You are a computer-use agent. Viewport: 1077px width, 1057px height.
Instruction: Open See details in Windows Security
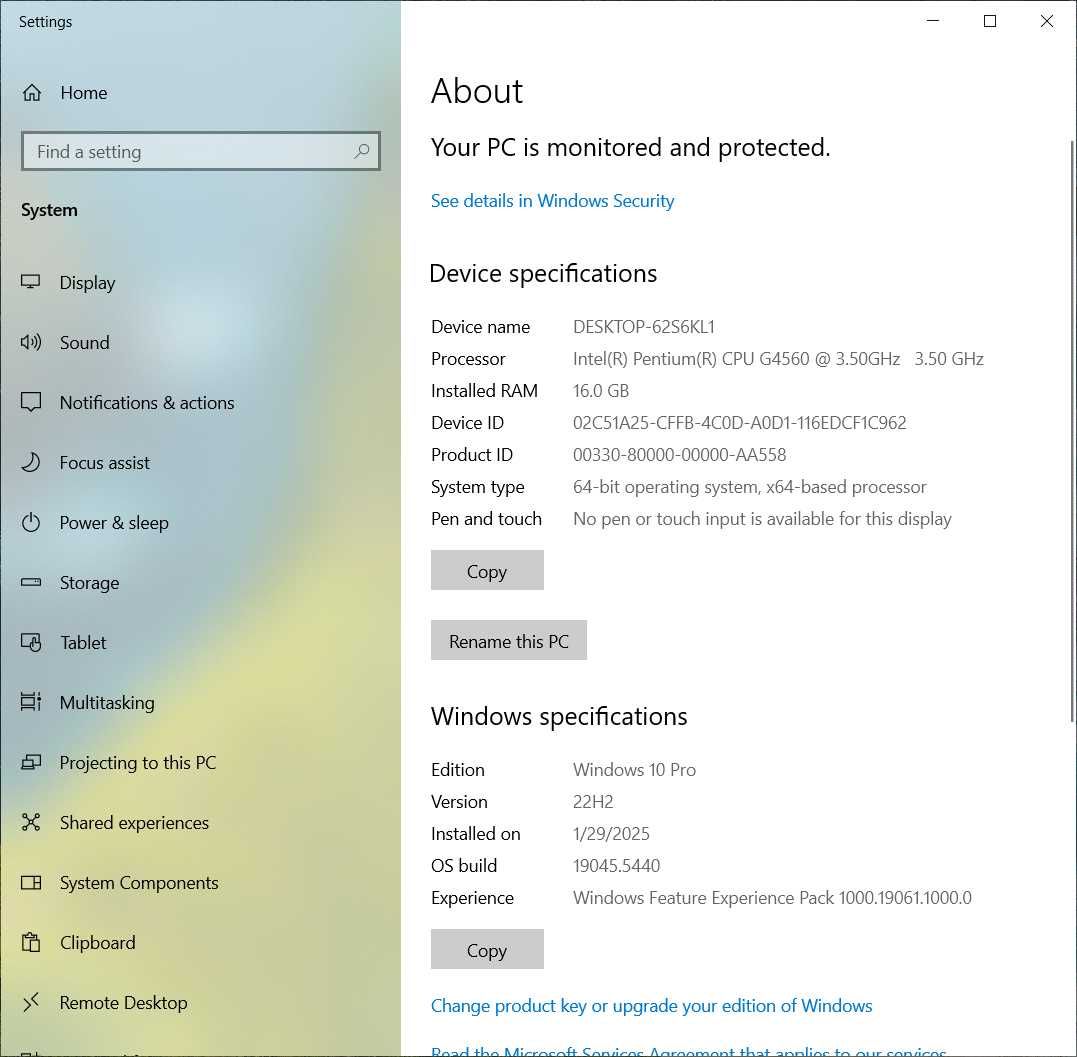pyautogui.click(x=552, y=201)
